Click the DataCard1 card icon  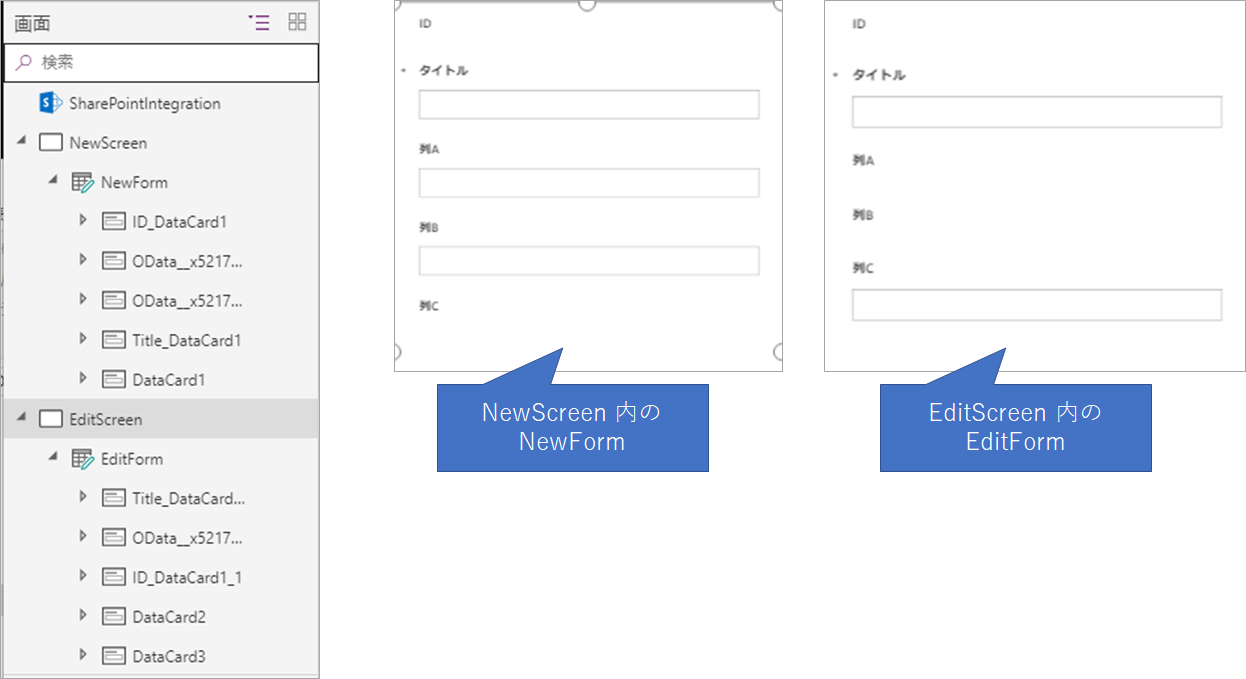[114, 380]
